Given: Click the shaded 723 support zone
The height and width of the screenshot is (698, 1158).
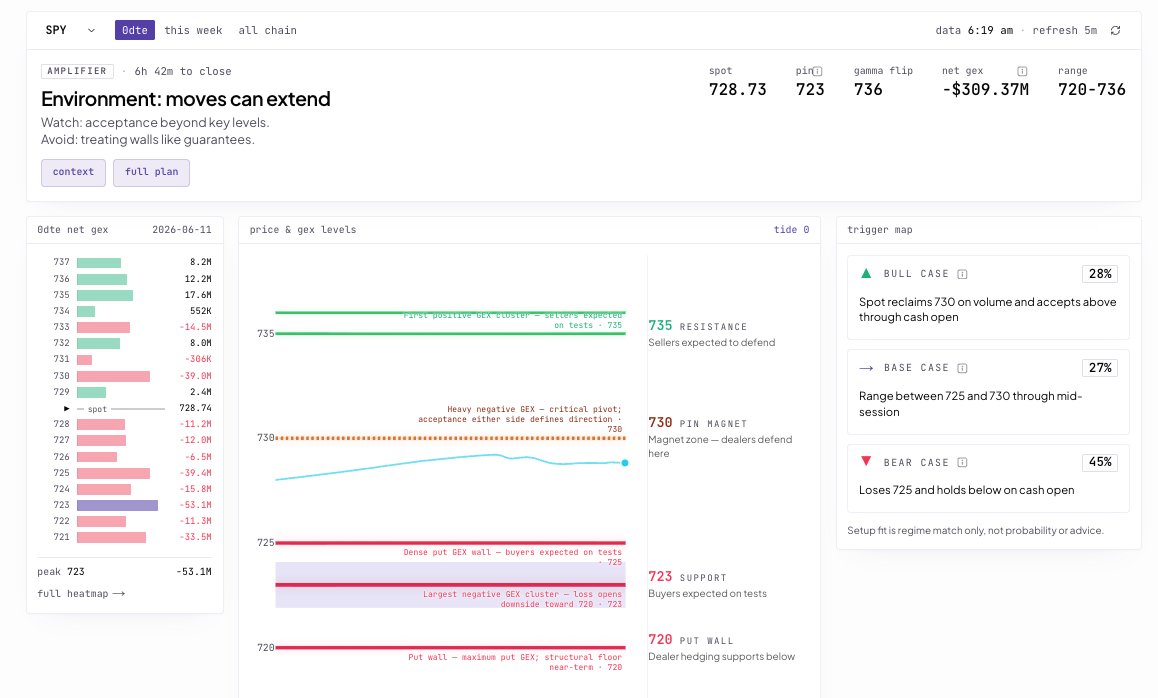Looking at the screenshot, I should tap(450, 585).
